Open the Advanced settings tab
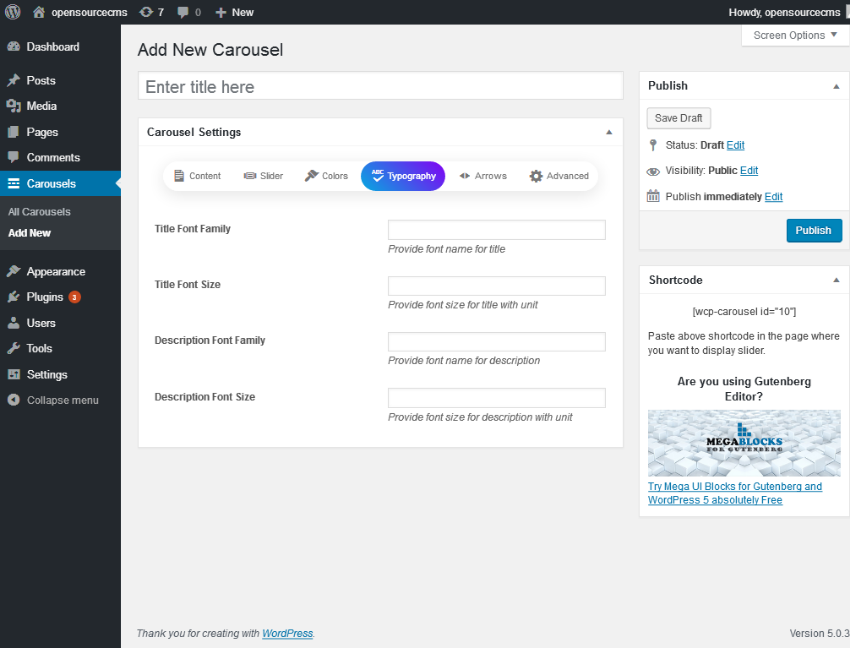This screenshot has height=648, width=850. [x=559, y=176]
